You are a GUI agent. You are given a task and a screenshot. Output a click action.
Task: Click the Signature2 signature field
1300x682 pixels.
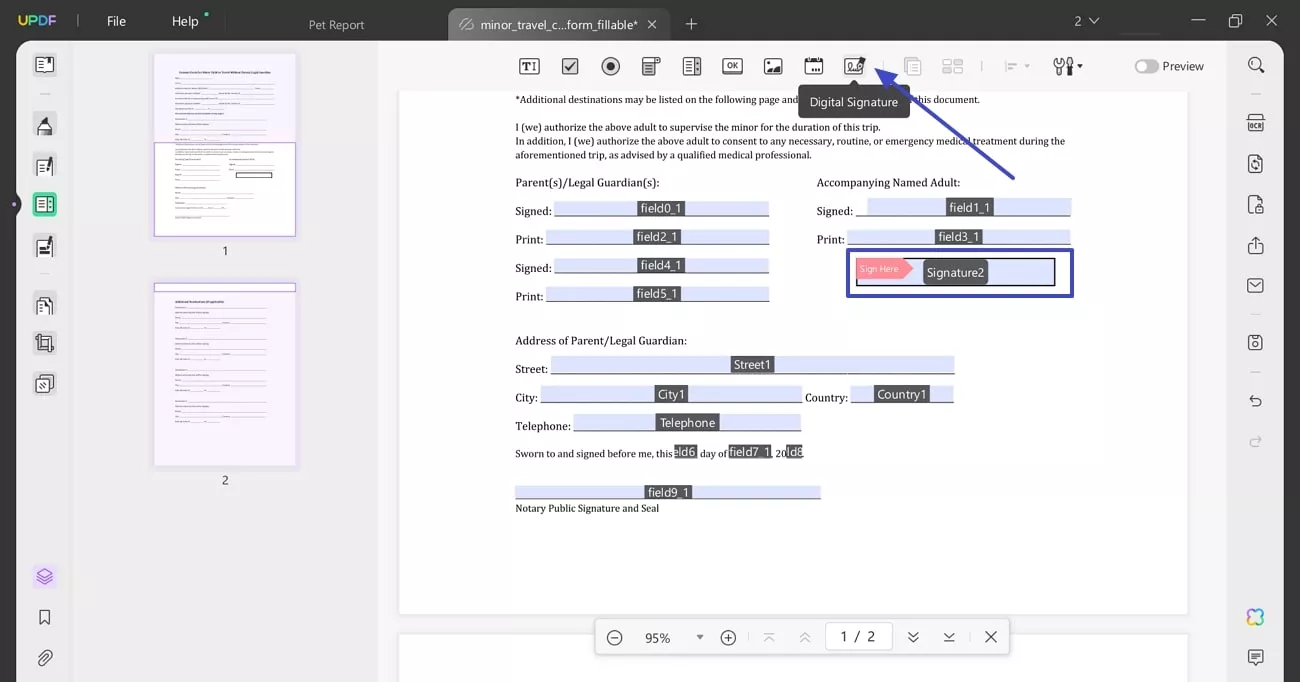pyautogui.click(x=955, y=272)
